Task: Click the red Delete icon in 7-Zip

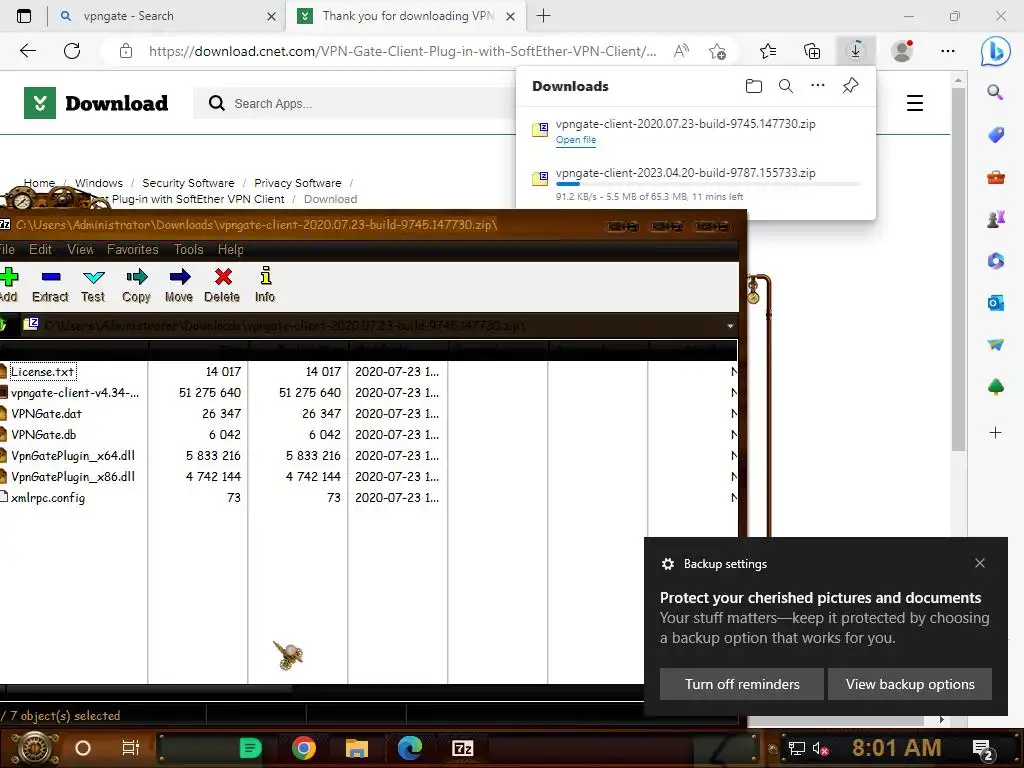Action: [223, 277]
